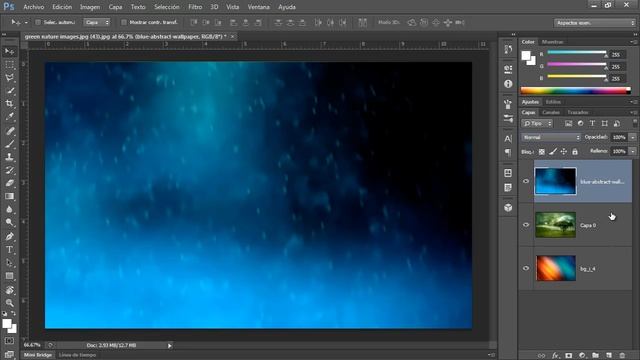Hide the Capa 0 layer

[x=526, y=225]
